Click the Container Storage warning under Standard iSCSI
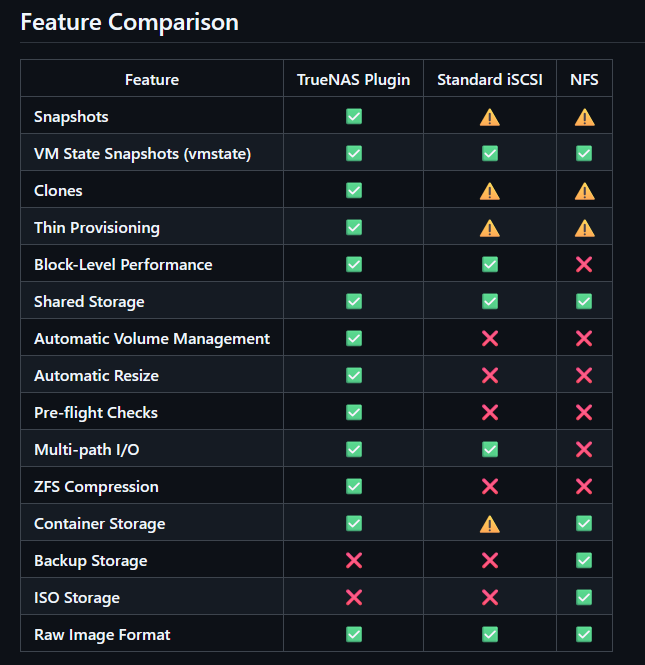The width and height of the screenshot is (645, 665). (x=489, y=524)
